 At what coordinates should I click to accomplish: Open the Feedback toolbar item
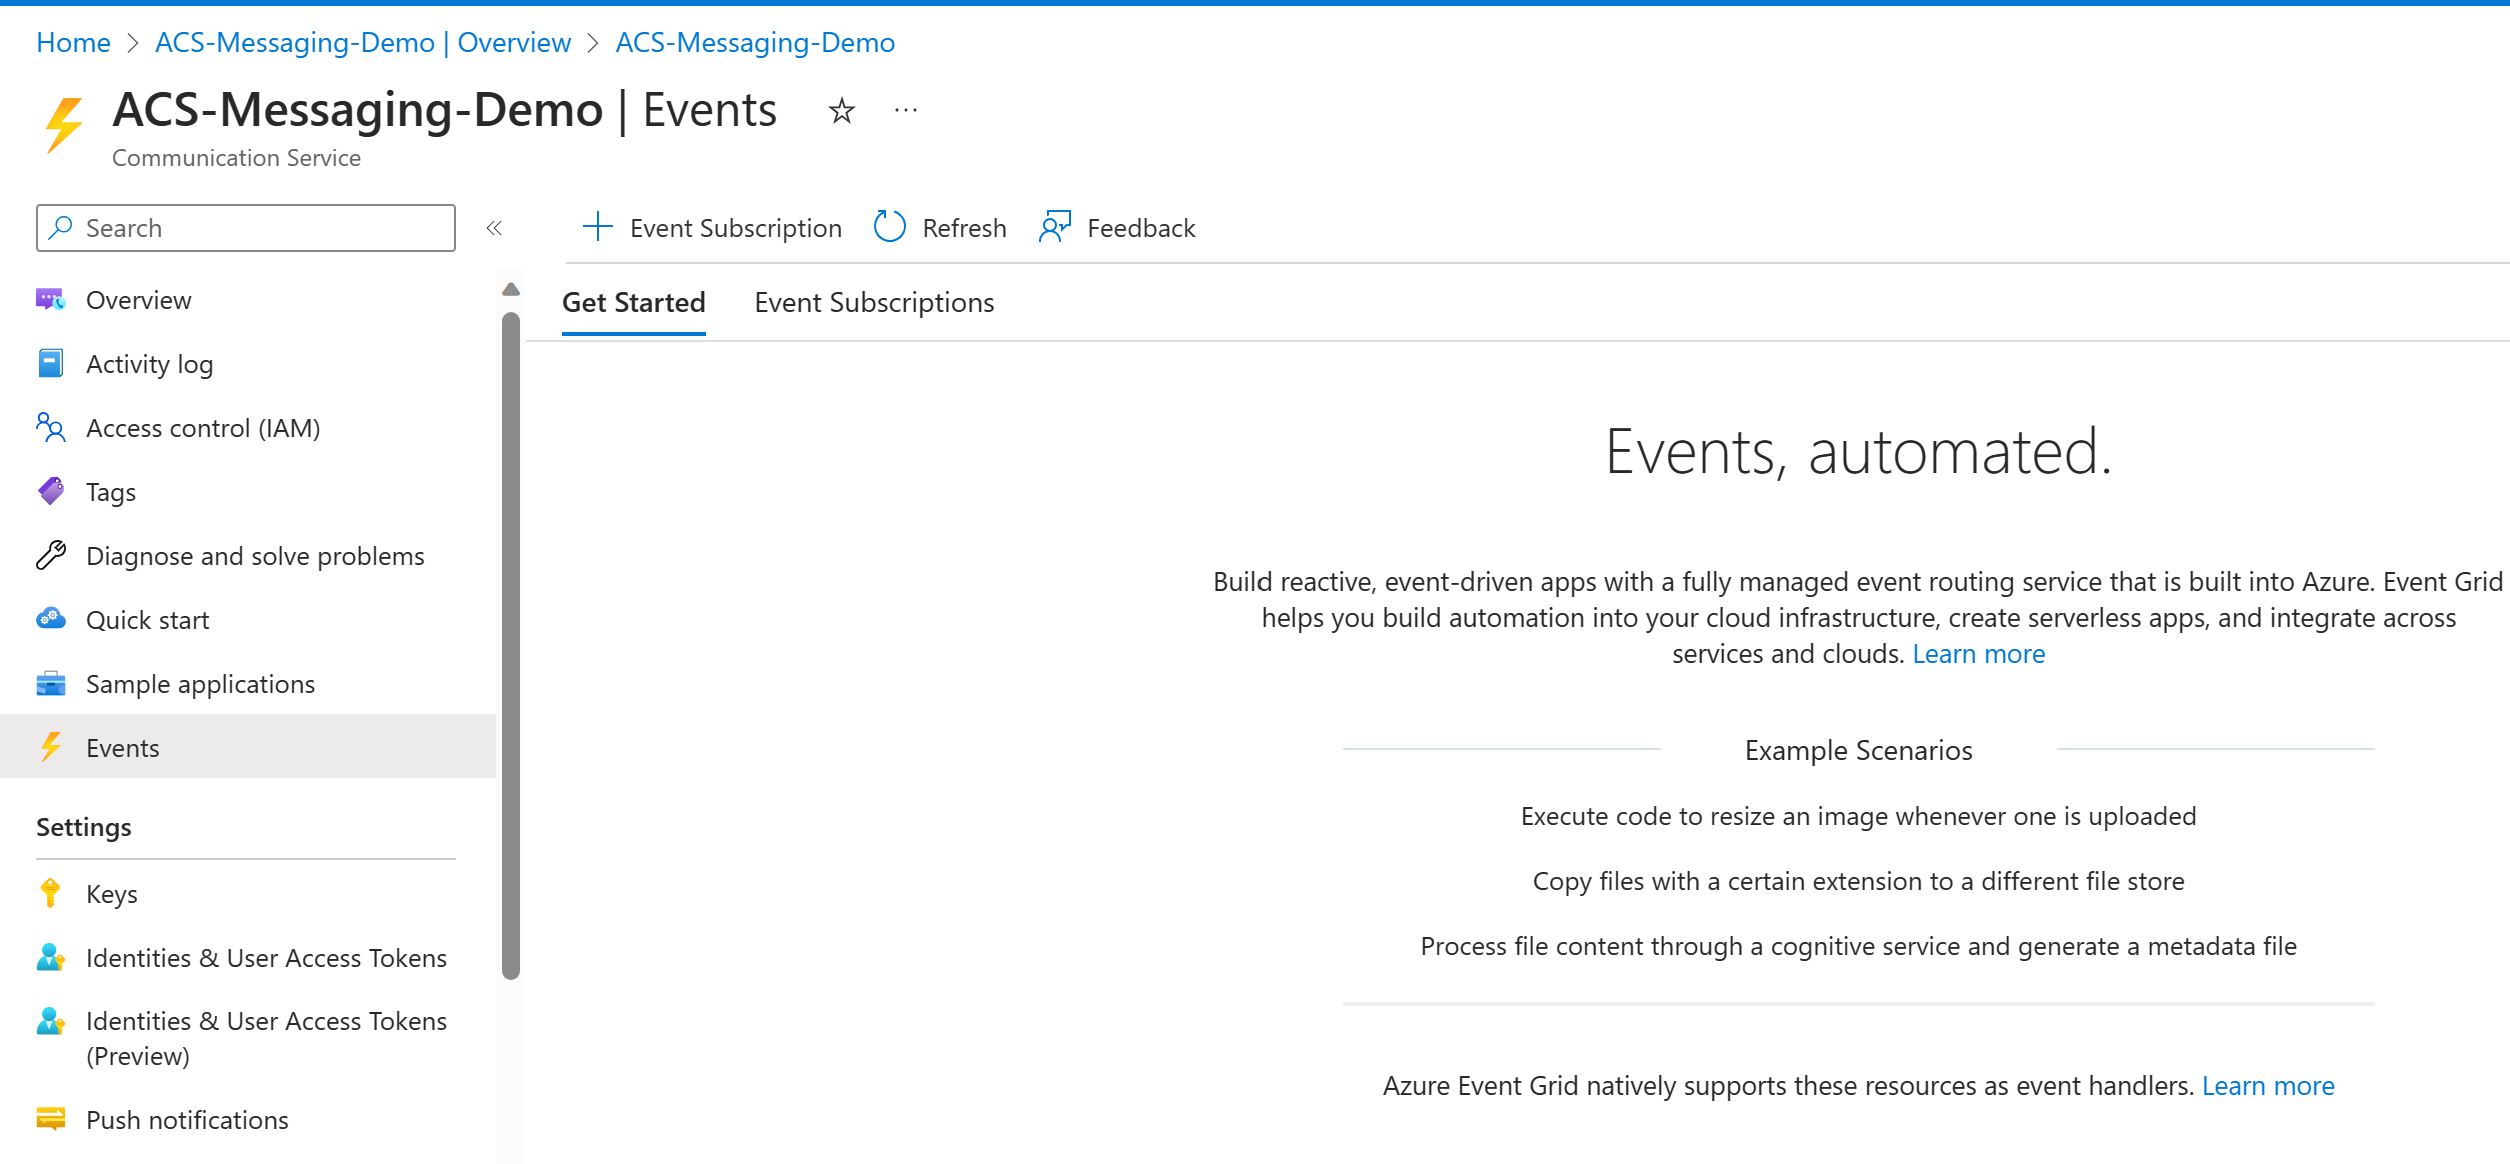pyautogui.click(x=1117, y=228)
